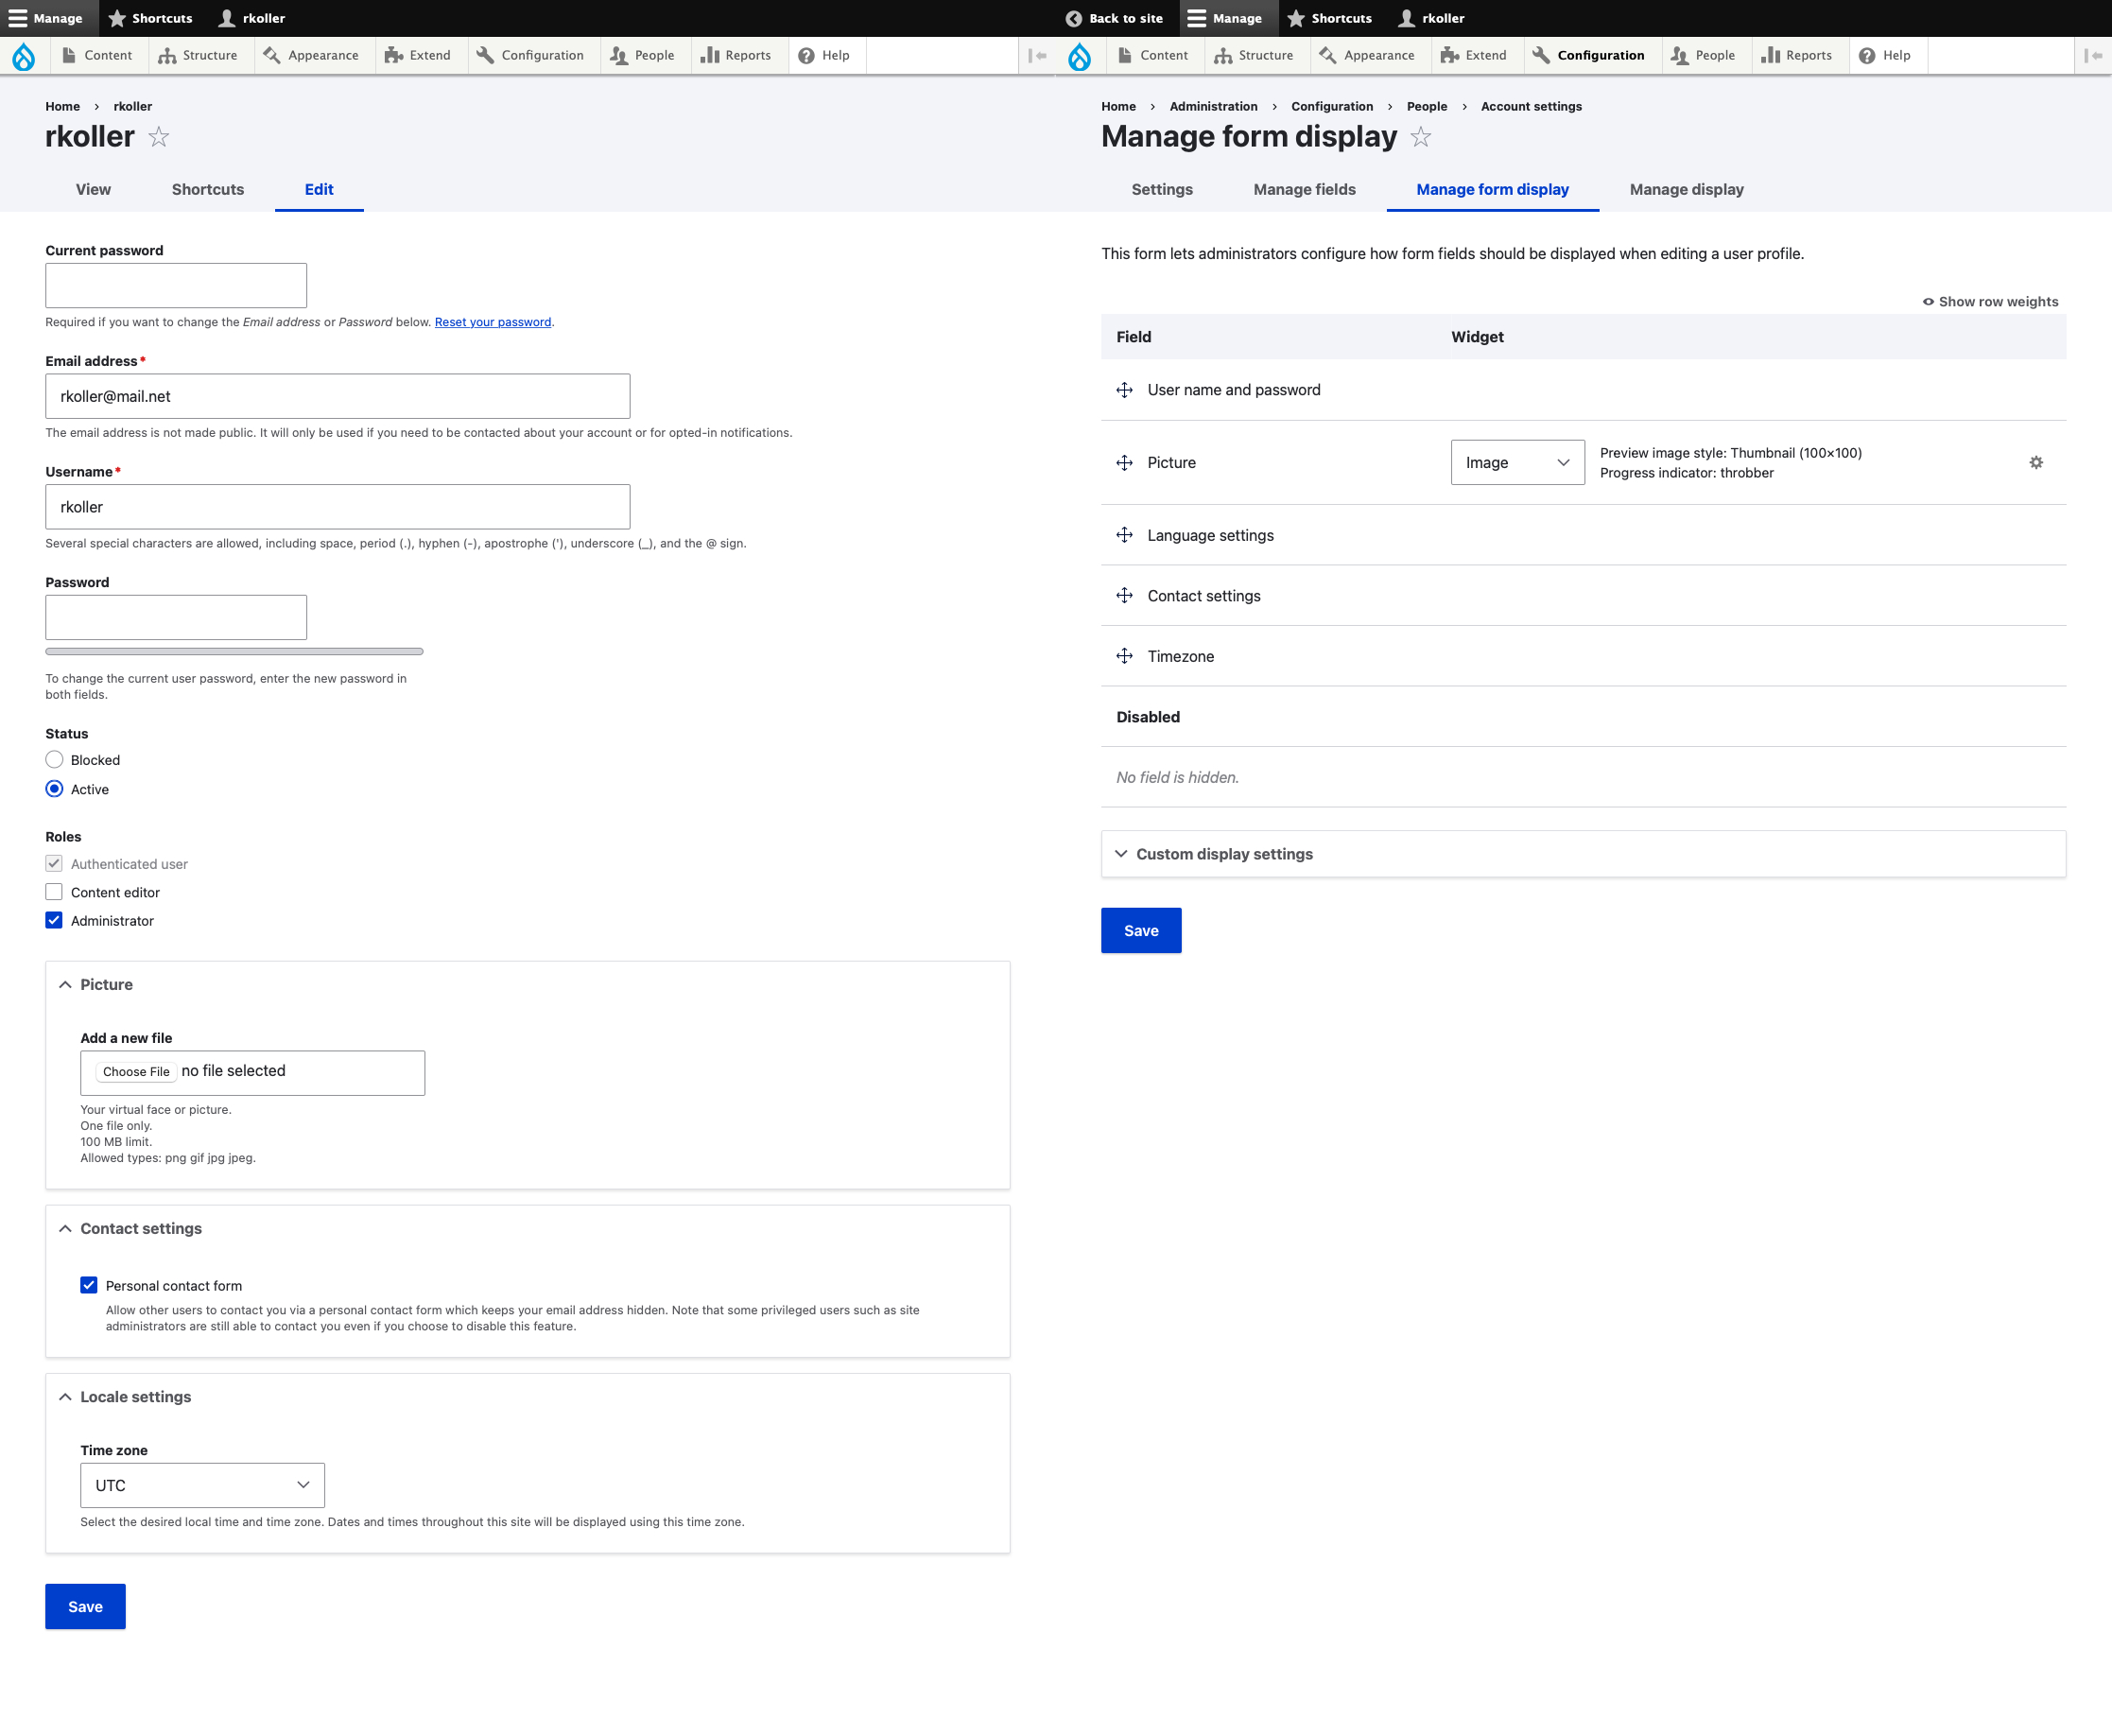Click the password strength indicator bar
This screenshot has width=2112, height=1736.
tap(235, 651)
